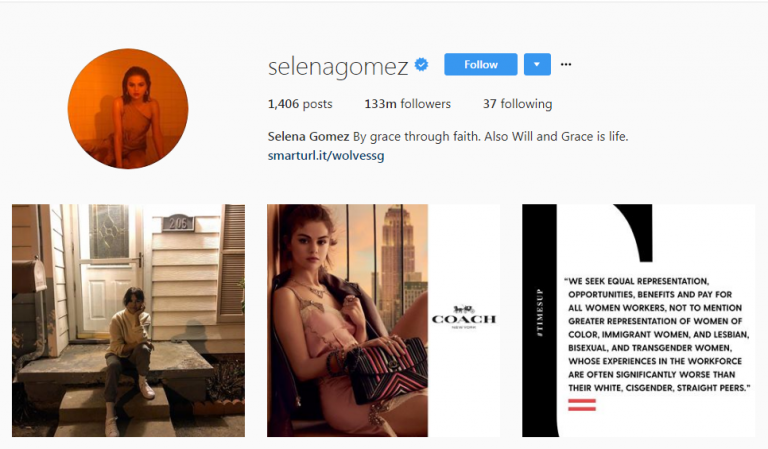Open the smarturl.it/wolvessg link

coord(326,156)
